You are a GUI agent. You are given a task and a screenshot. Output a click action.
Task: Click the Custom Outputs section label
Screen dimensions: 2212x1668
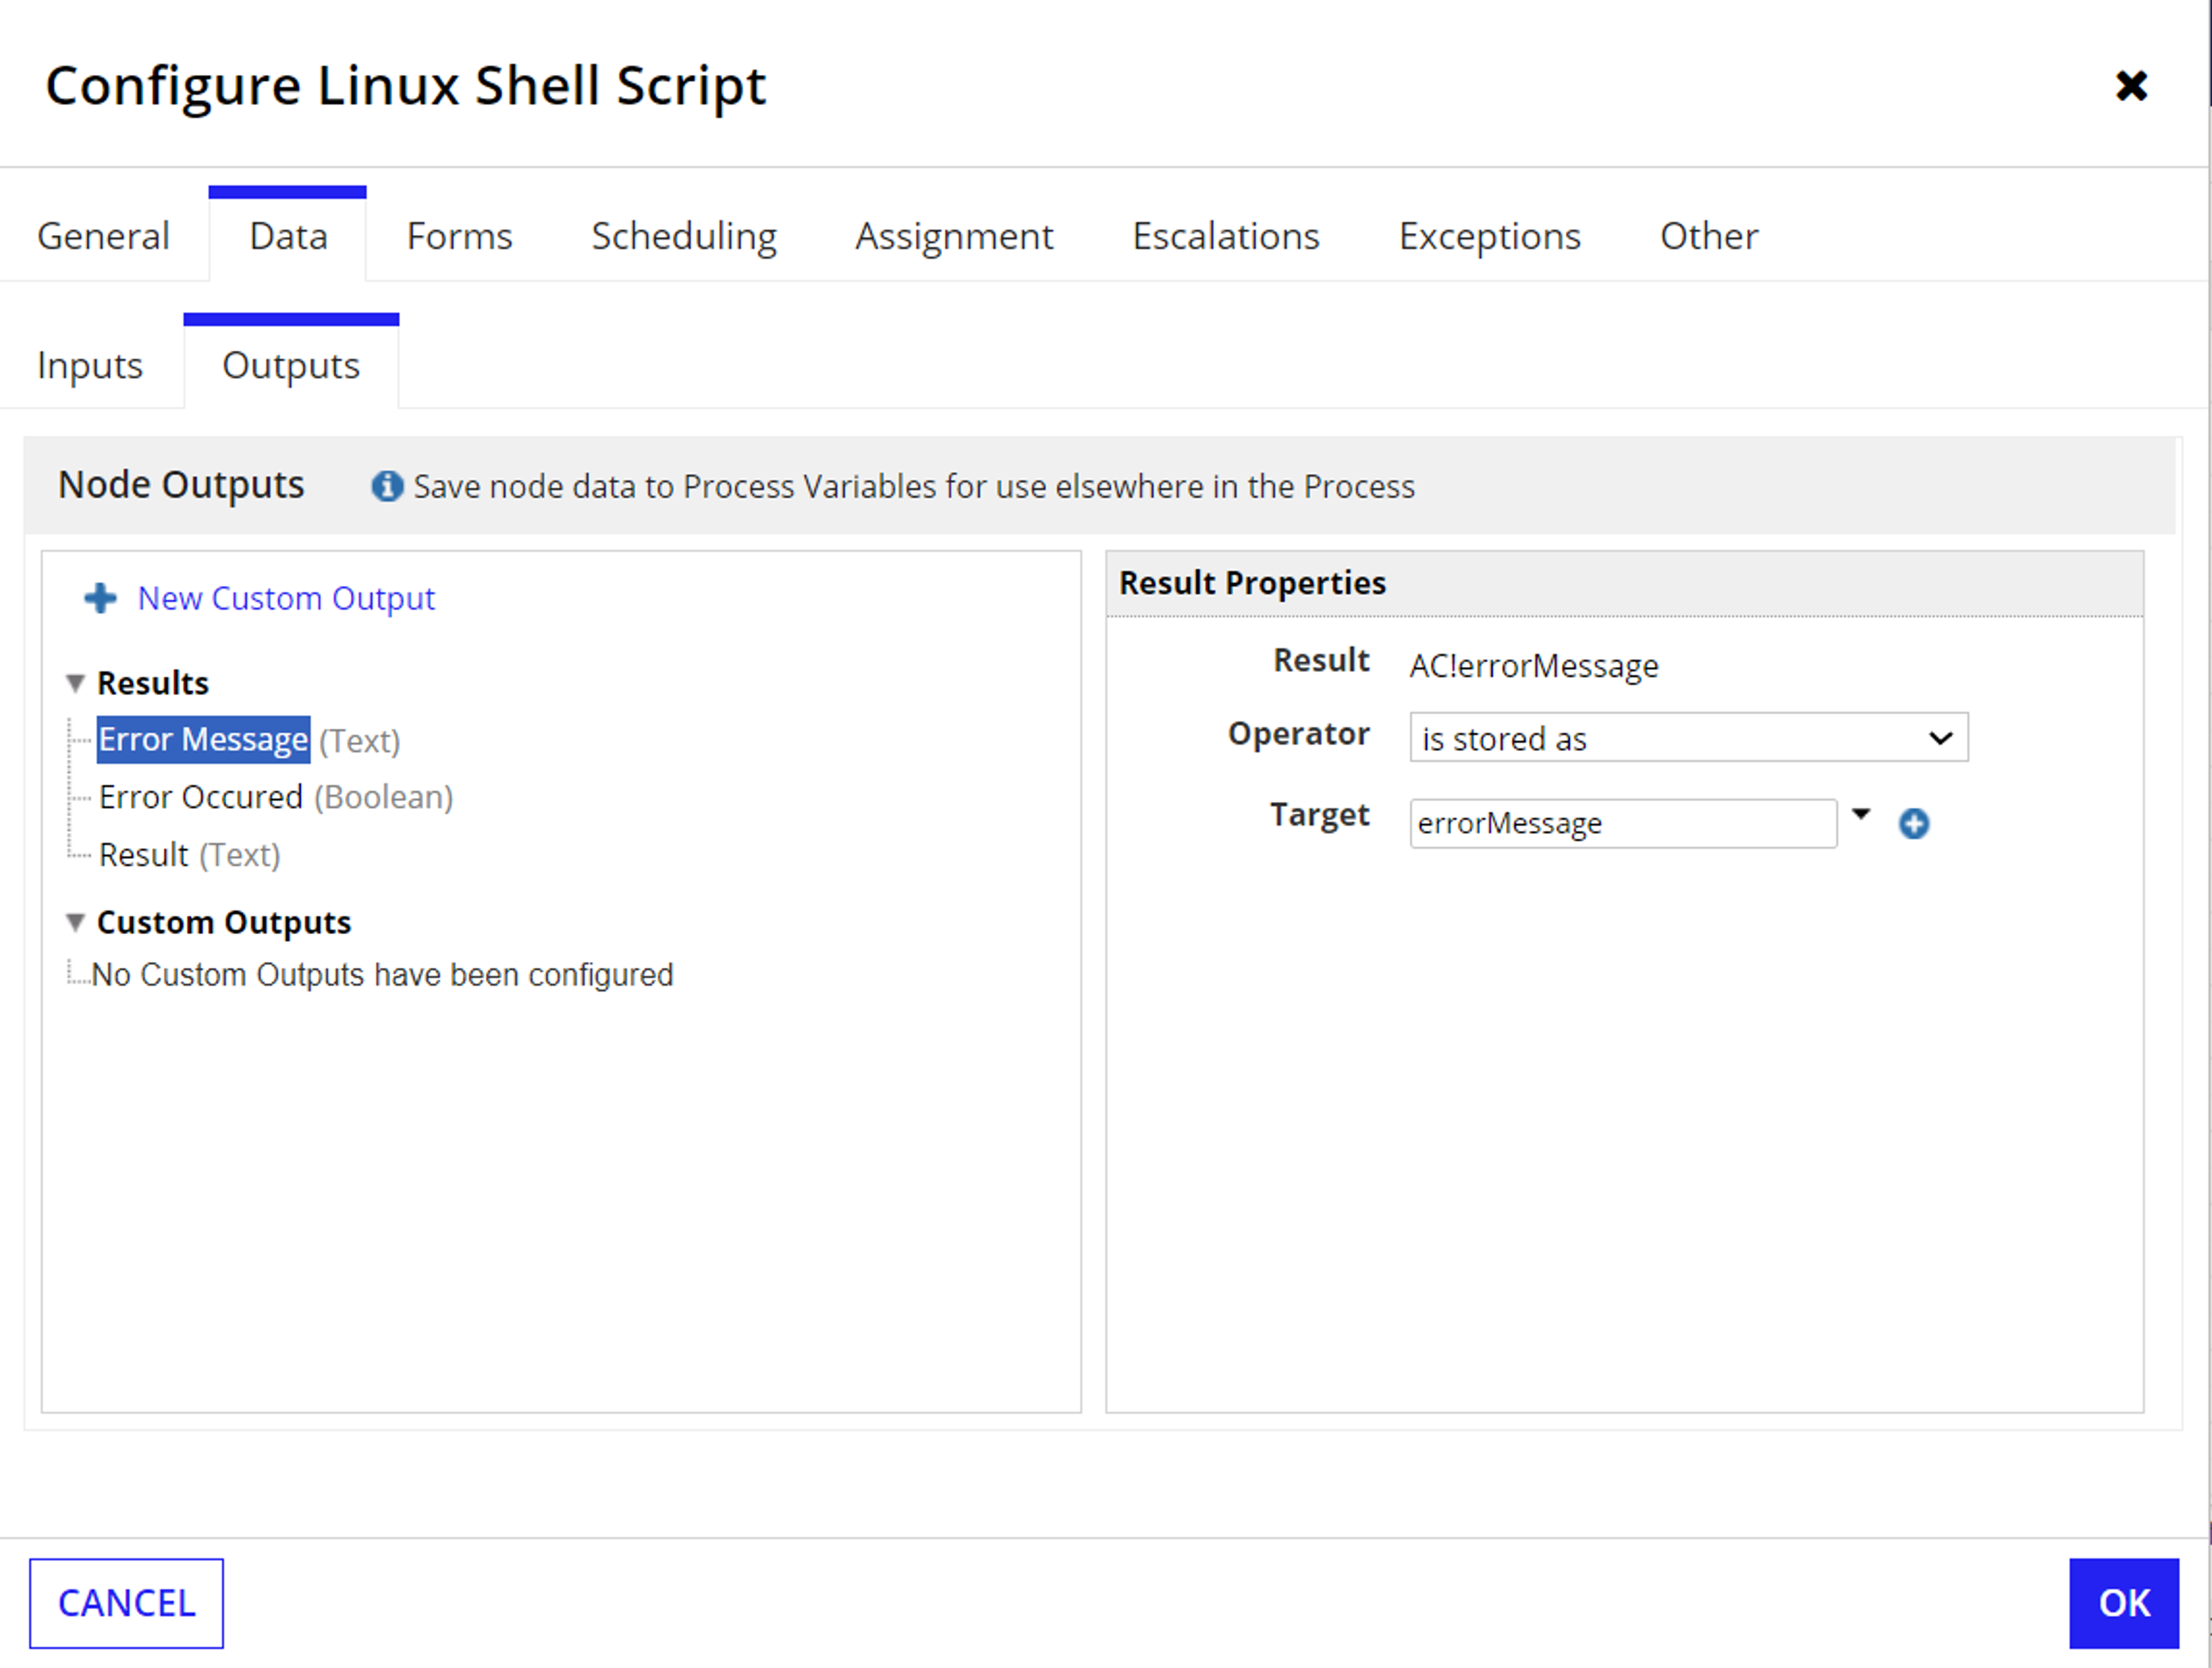(x=224, y=922)
